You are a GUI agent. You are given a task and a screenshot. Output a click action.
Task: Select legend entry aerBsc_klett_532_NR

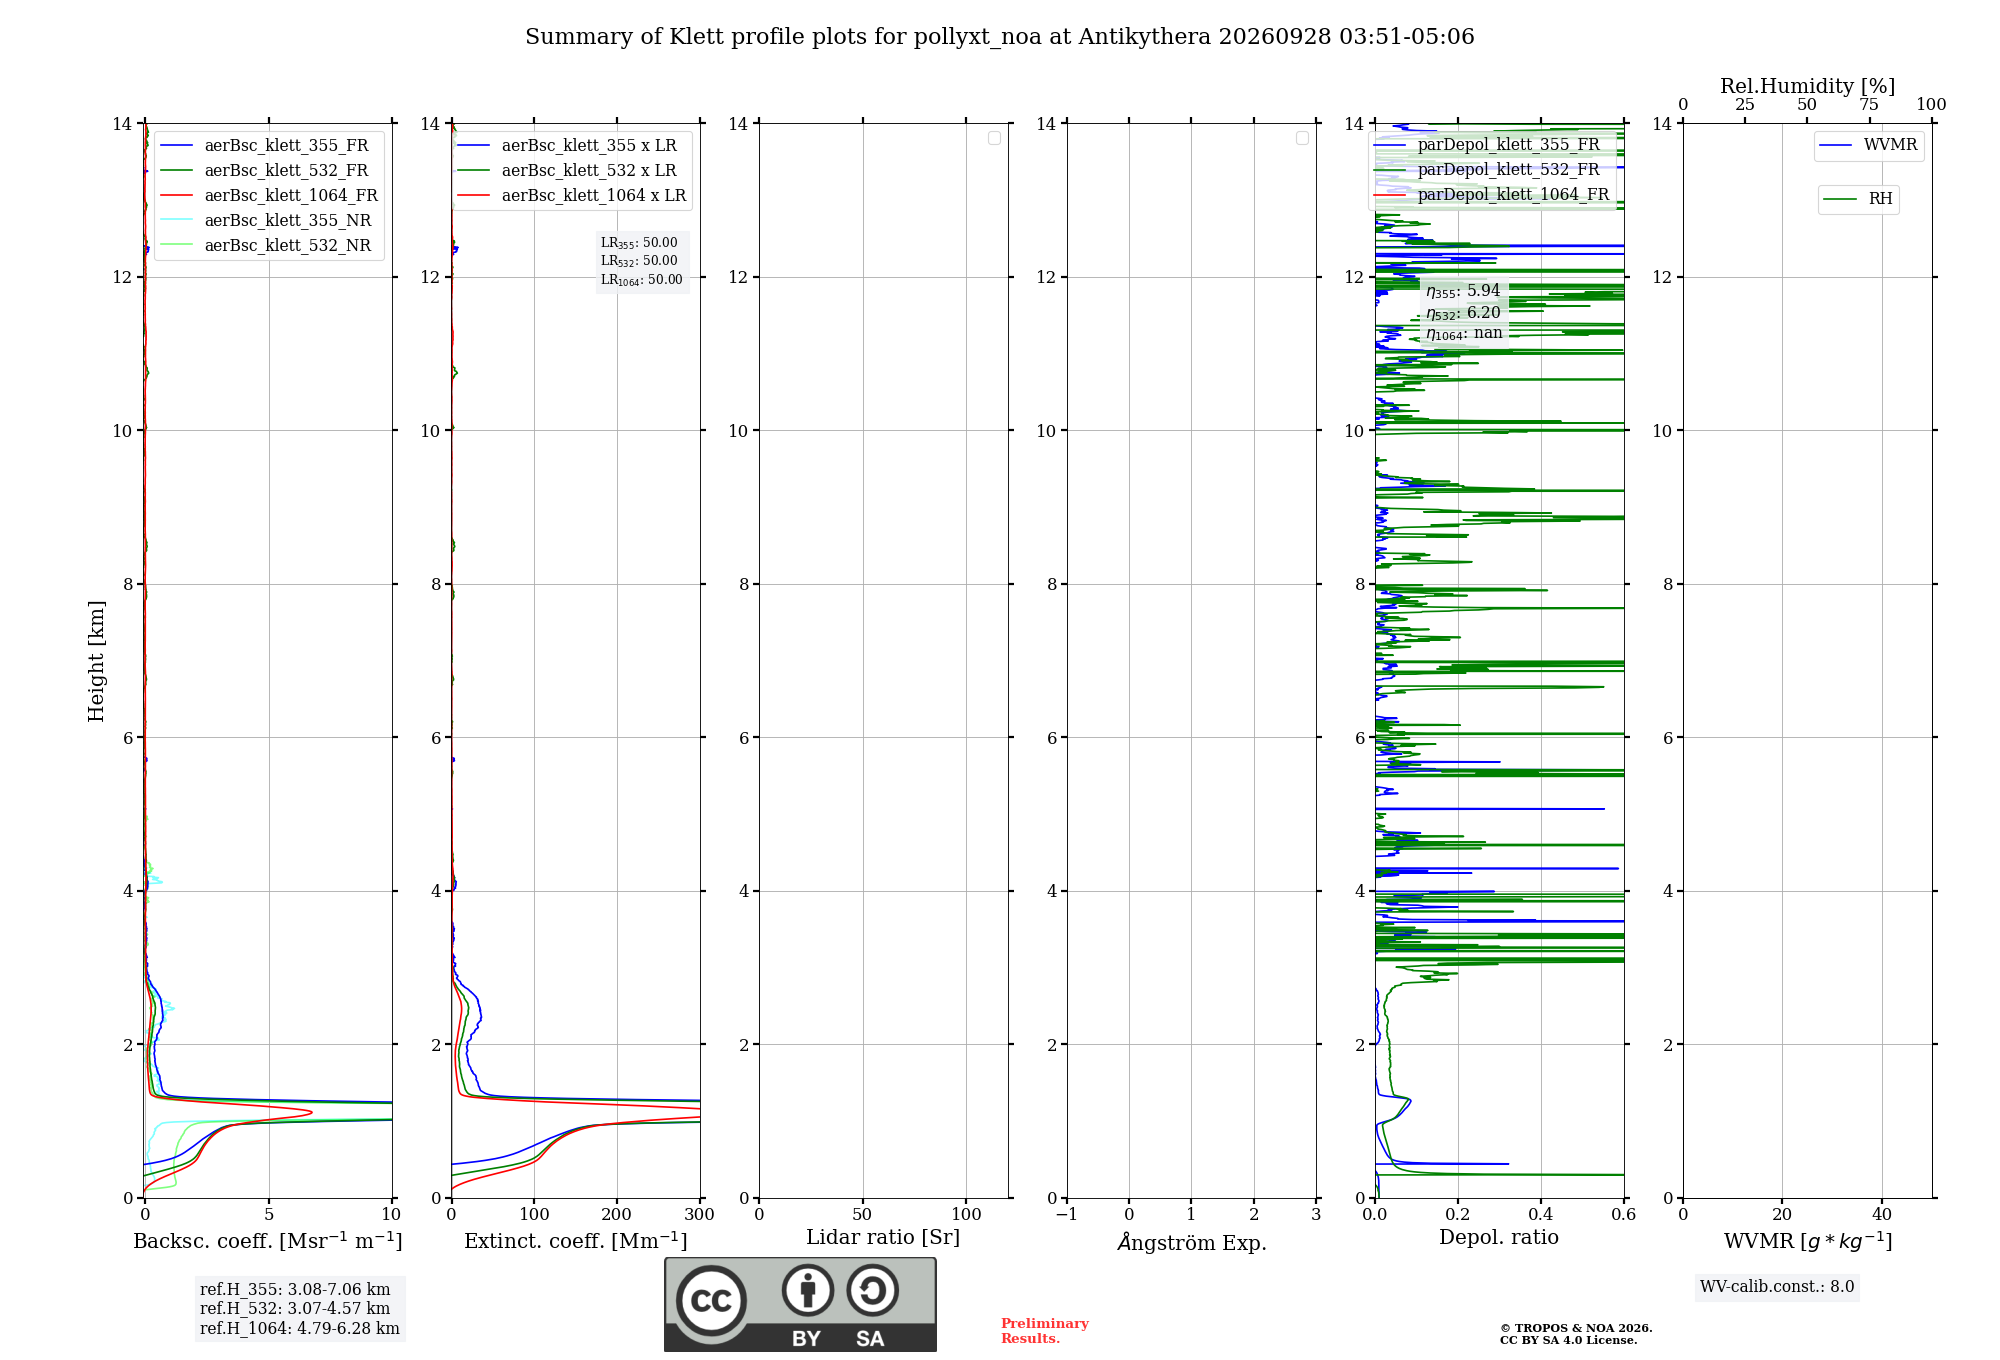[x=268, y=245]
